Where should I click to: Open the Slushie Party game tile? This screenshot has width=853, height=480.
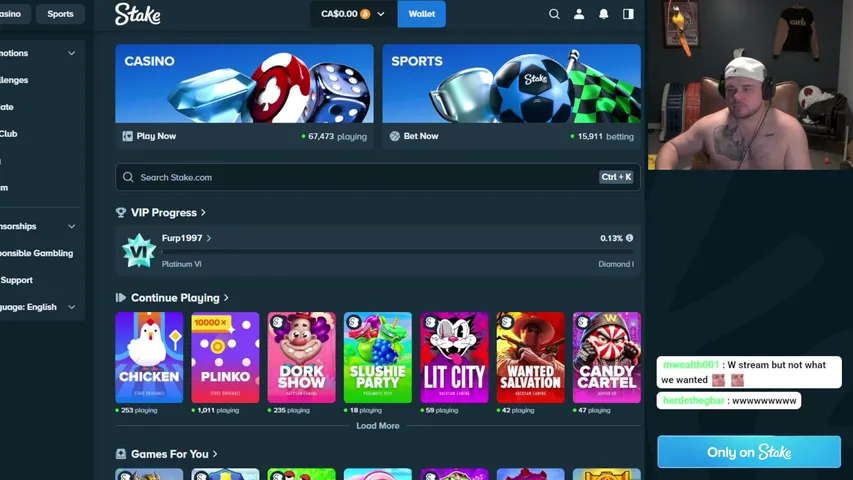pyautogui.click(x=378, y=358)
